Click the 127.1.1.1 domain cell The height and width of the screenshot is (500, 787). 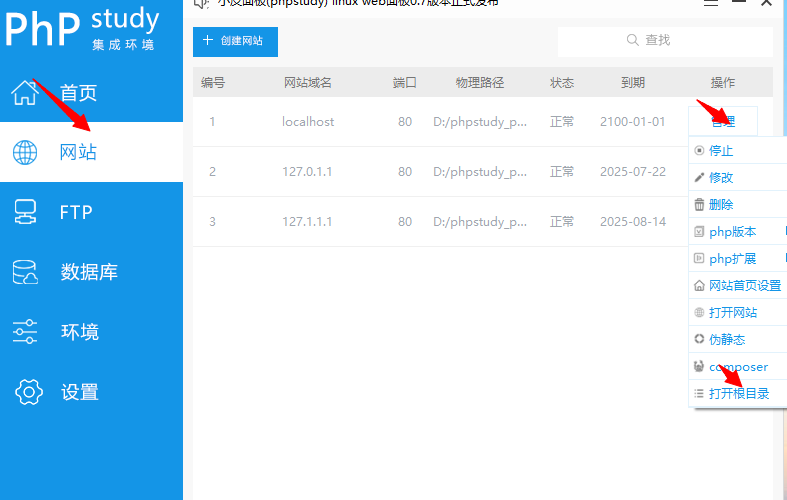pos(307,221)
